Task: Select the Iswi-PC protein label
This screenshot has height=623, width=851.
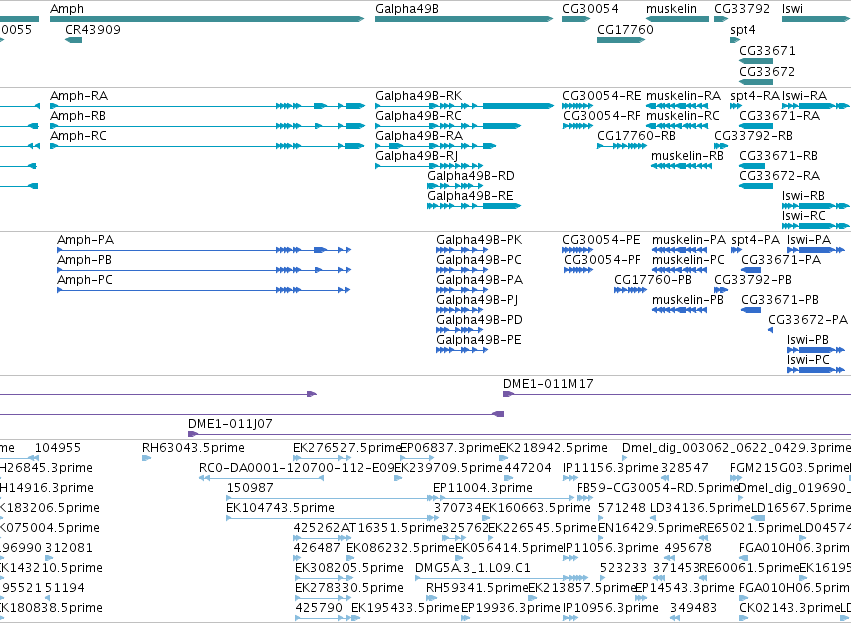Action: click(808, 360)
